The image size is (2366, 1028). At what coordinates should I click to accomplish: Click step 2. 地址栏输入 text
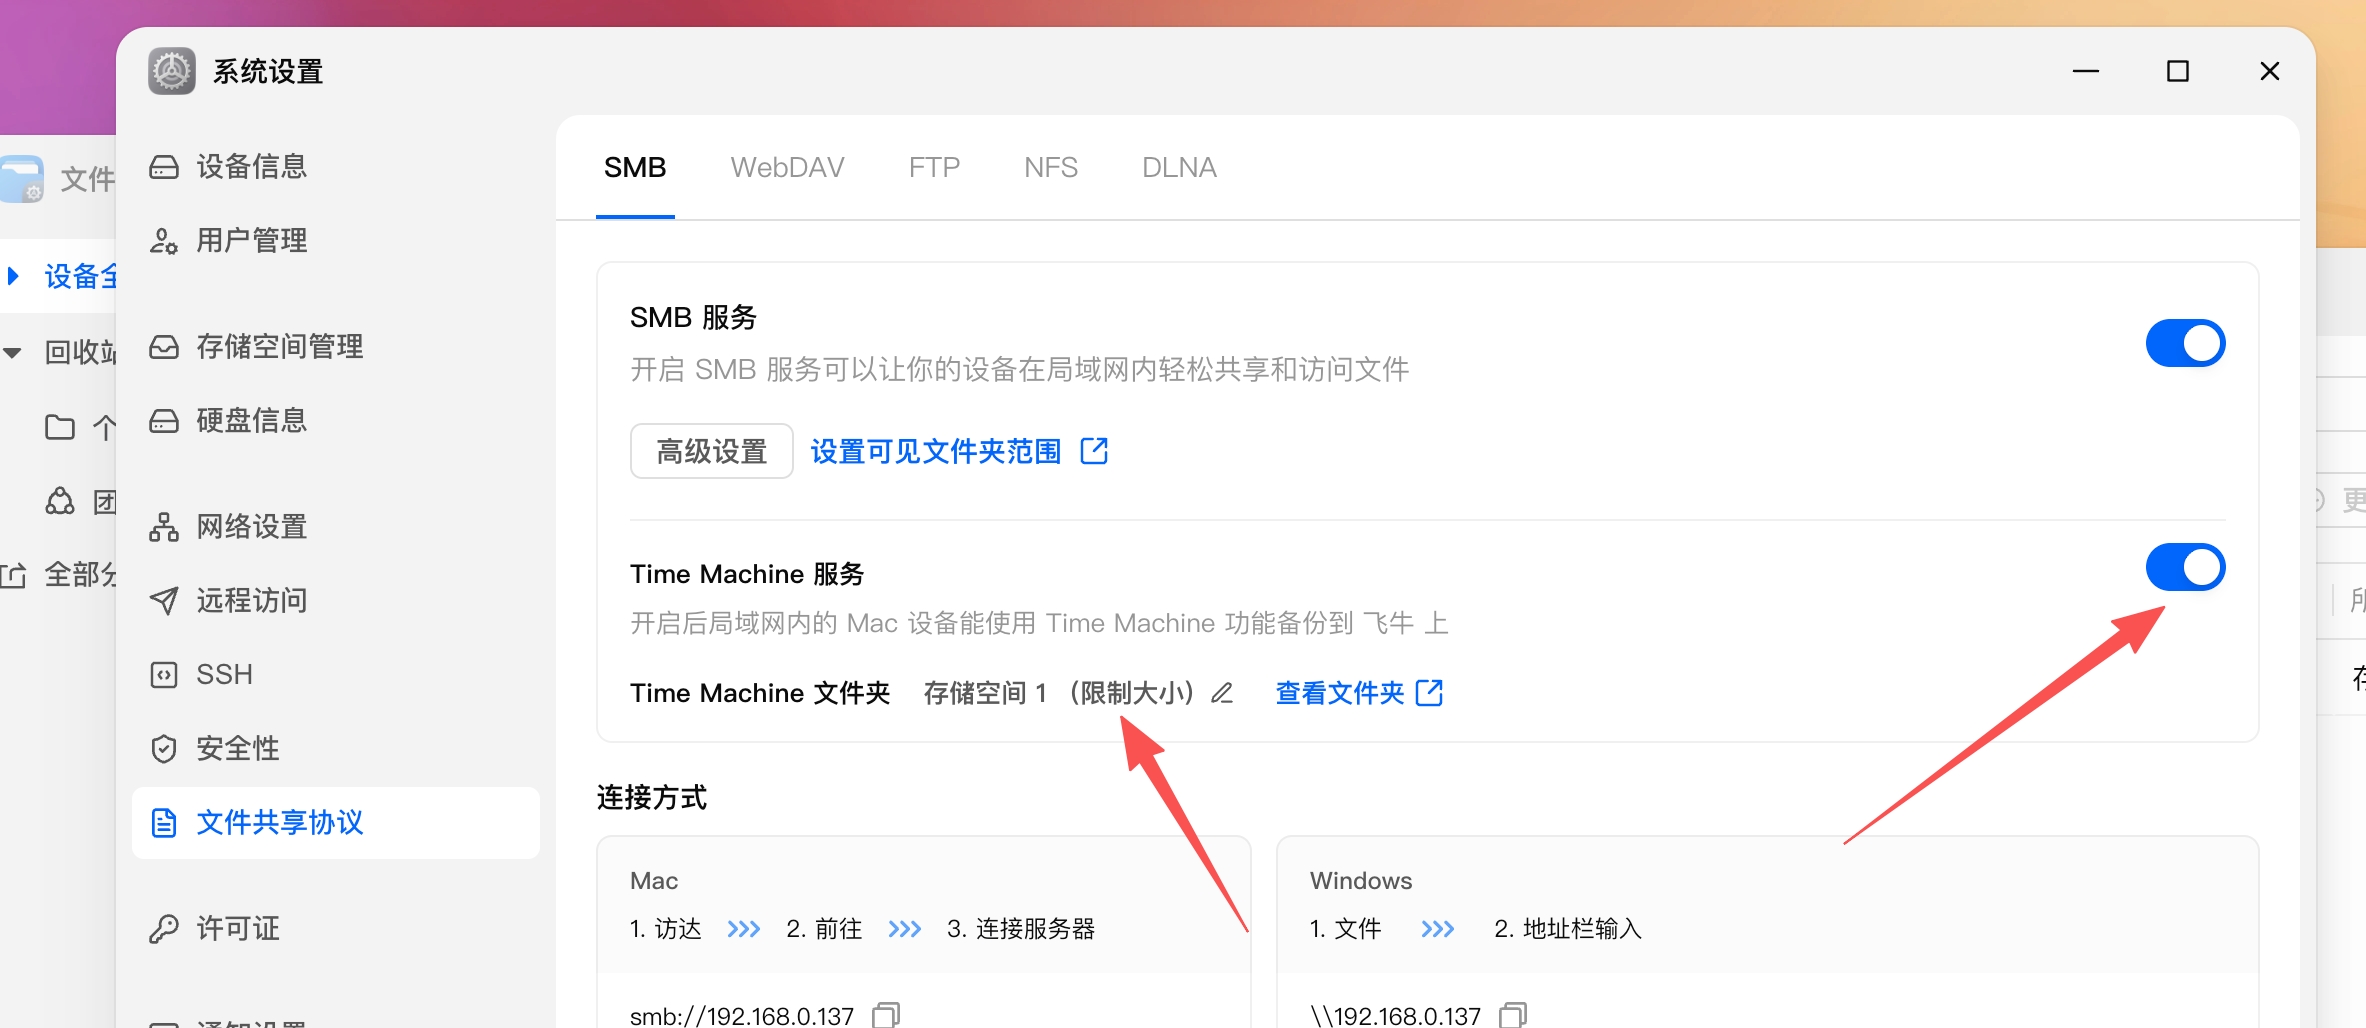[x=1568, y=929]
